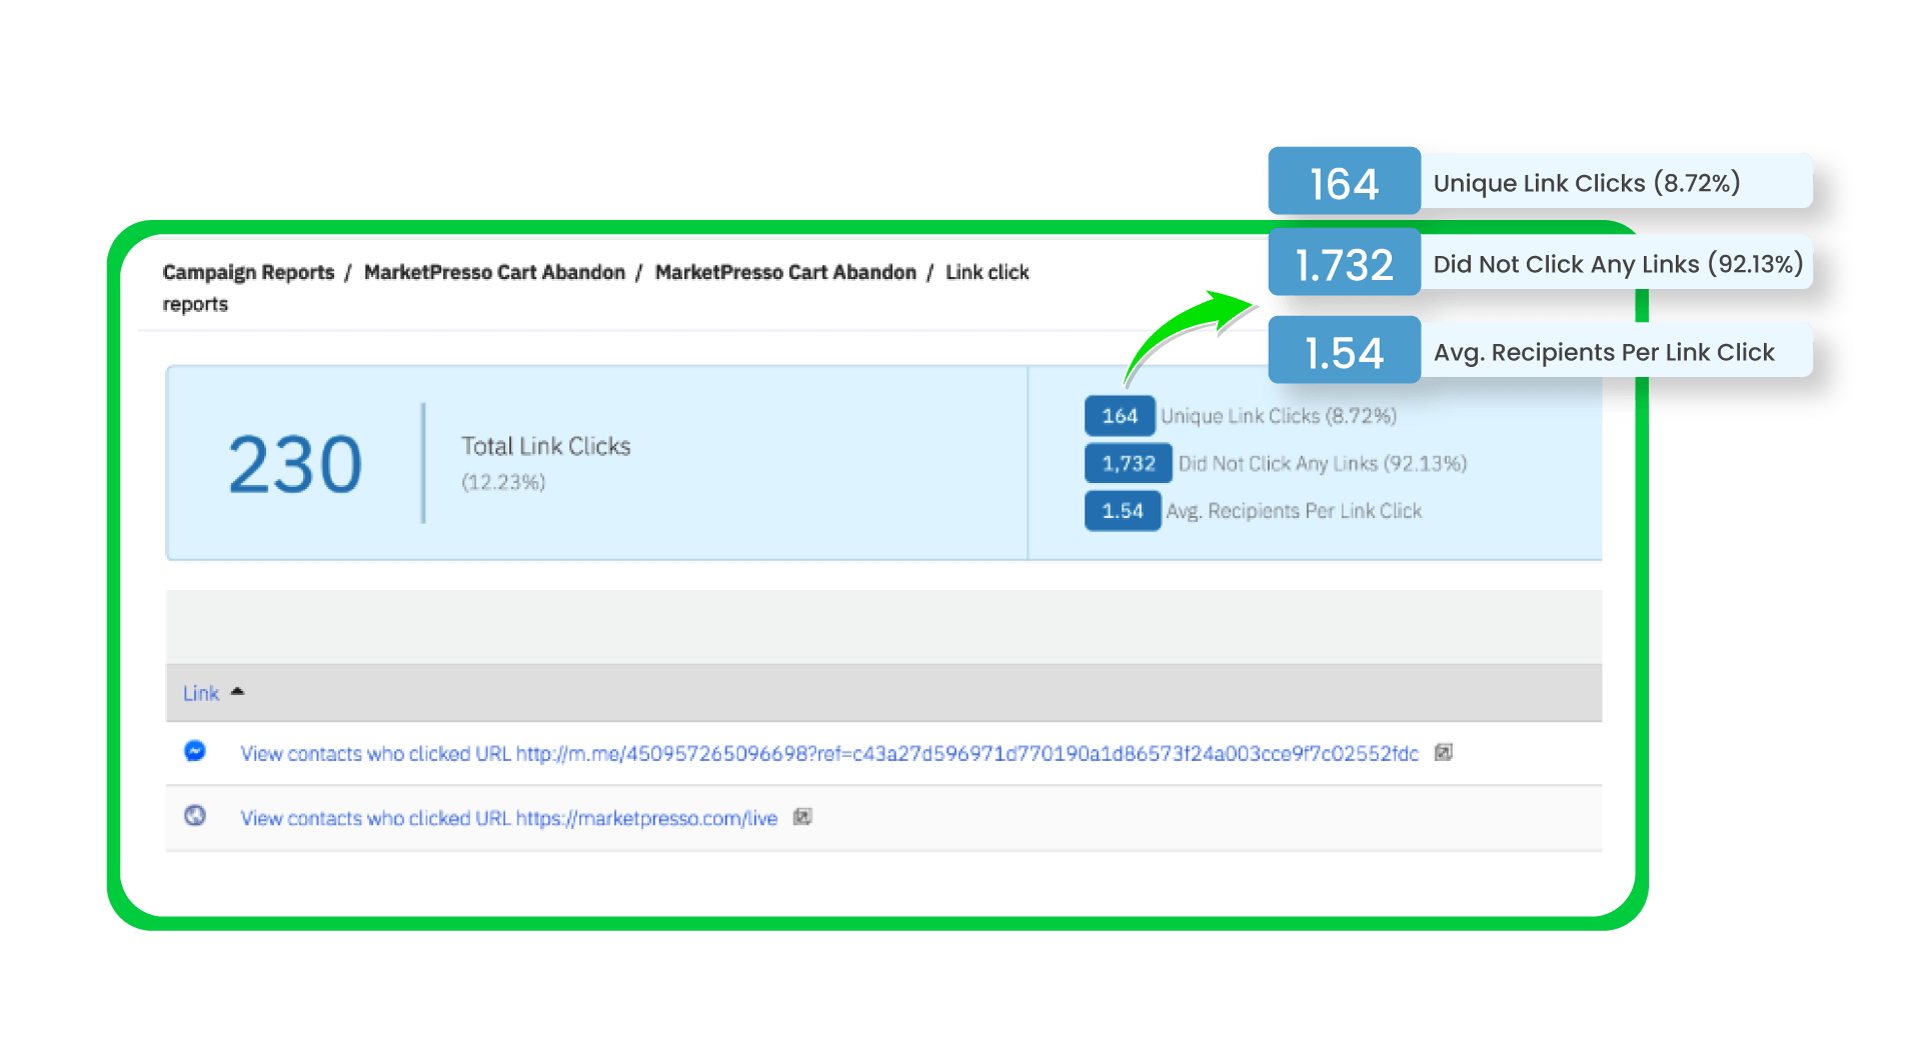Click the small 1.54 badge in stats panel
1920x1040 pixels.
[1122, 511]
